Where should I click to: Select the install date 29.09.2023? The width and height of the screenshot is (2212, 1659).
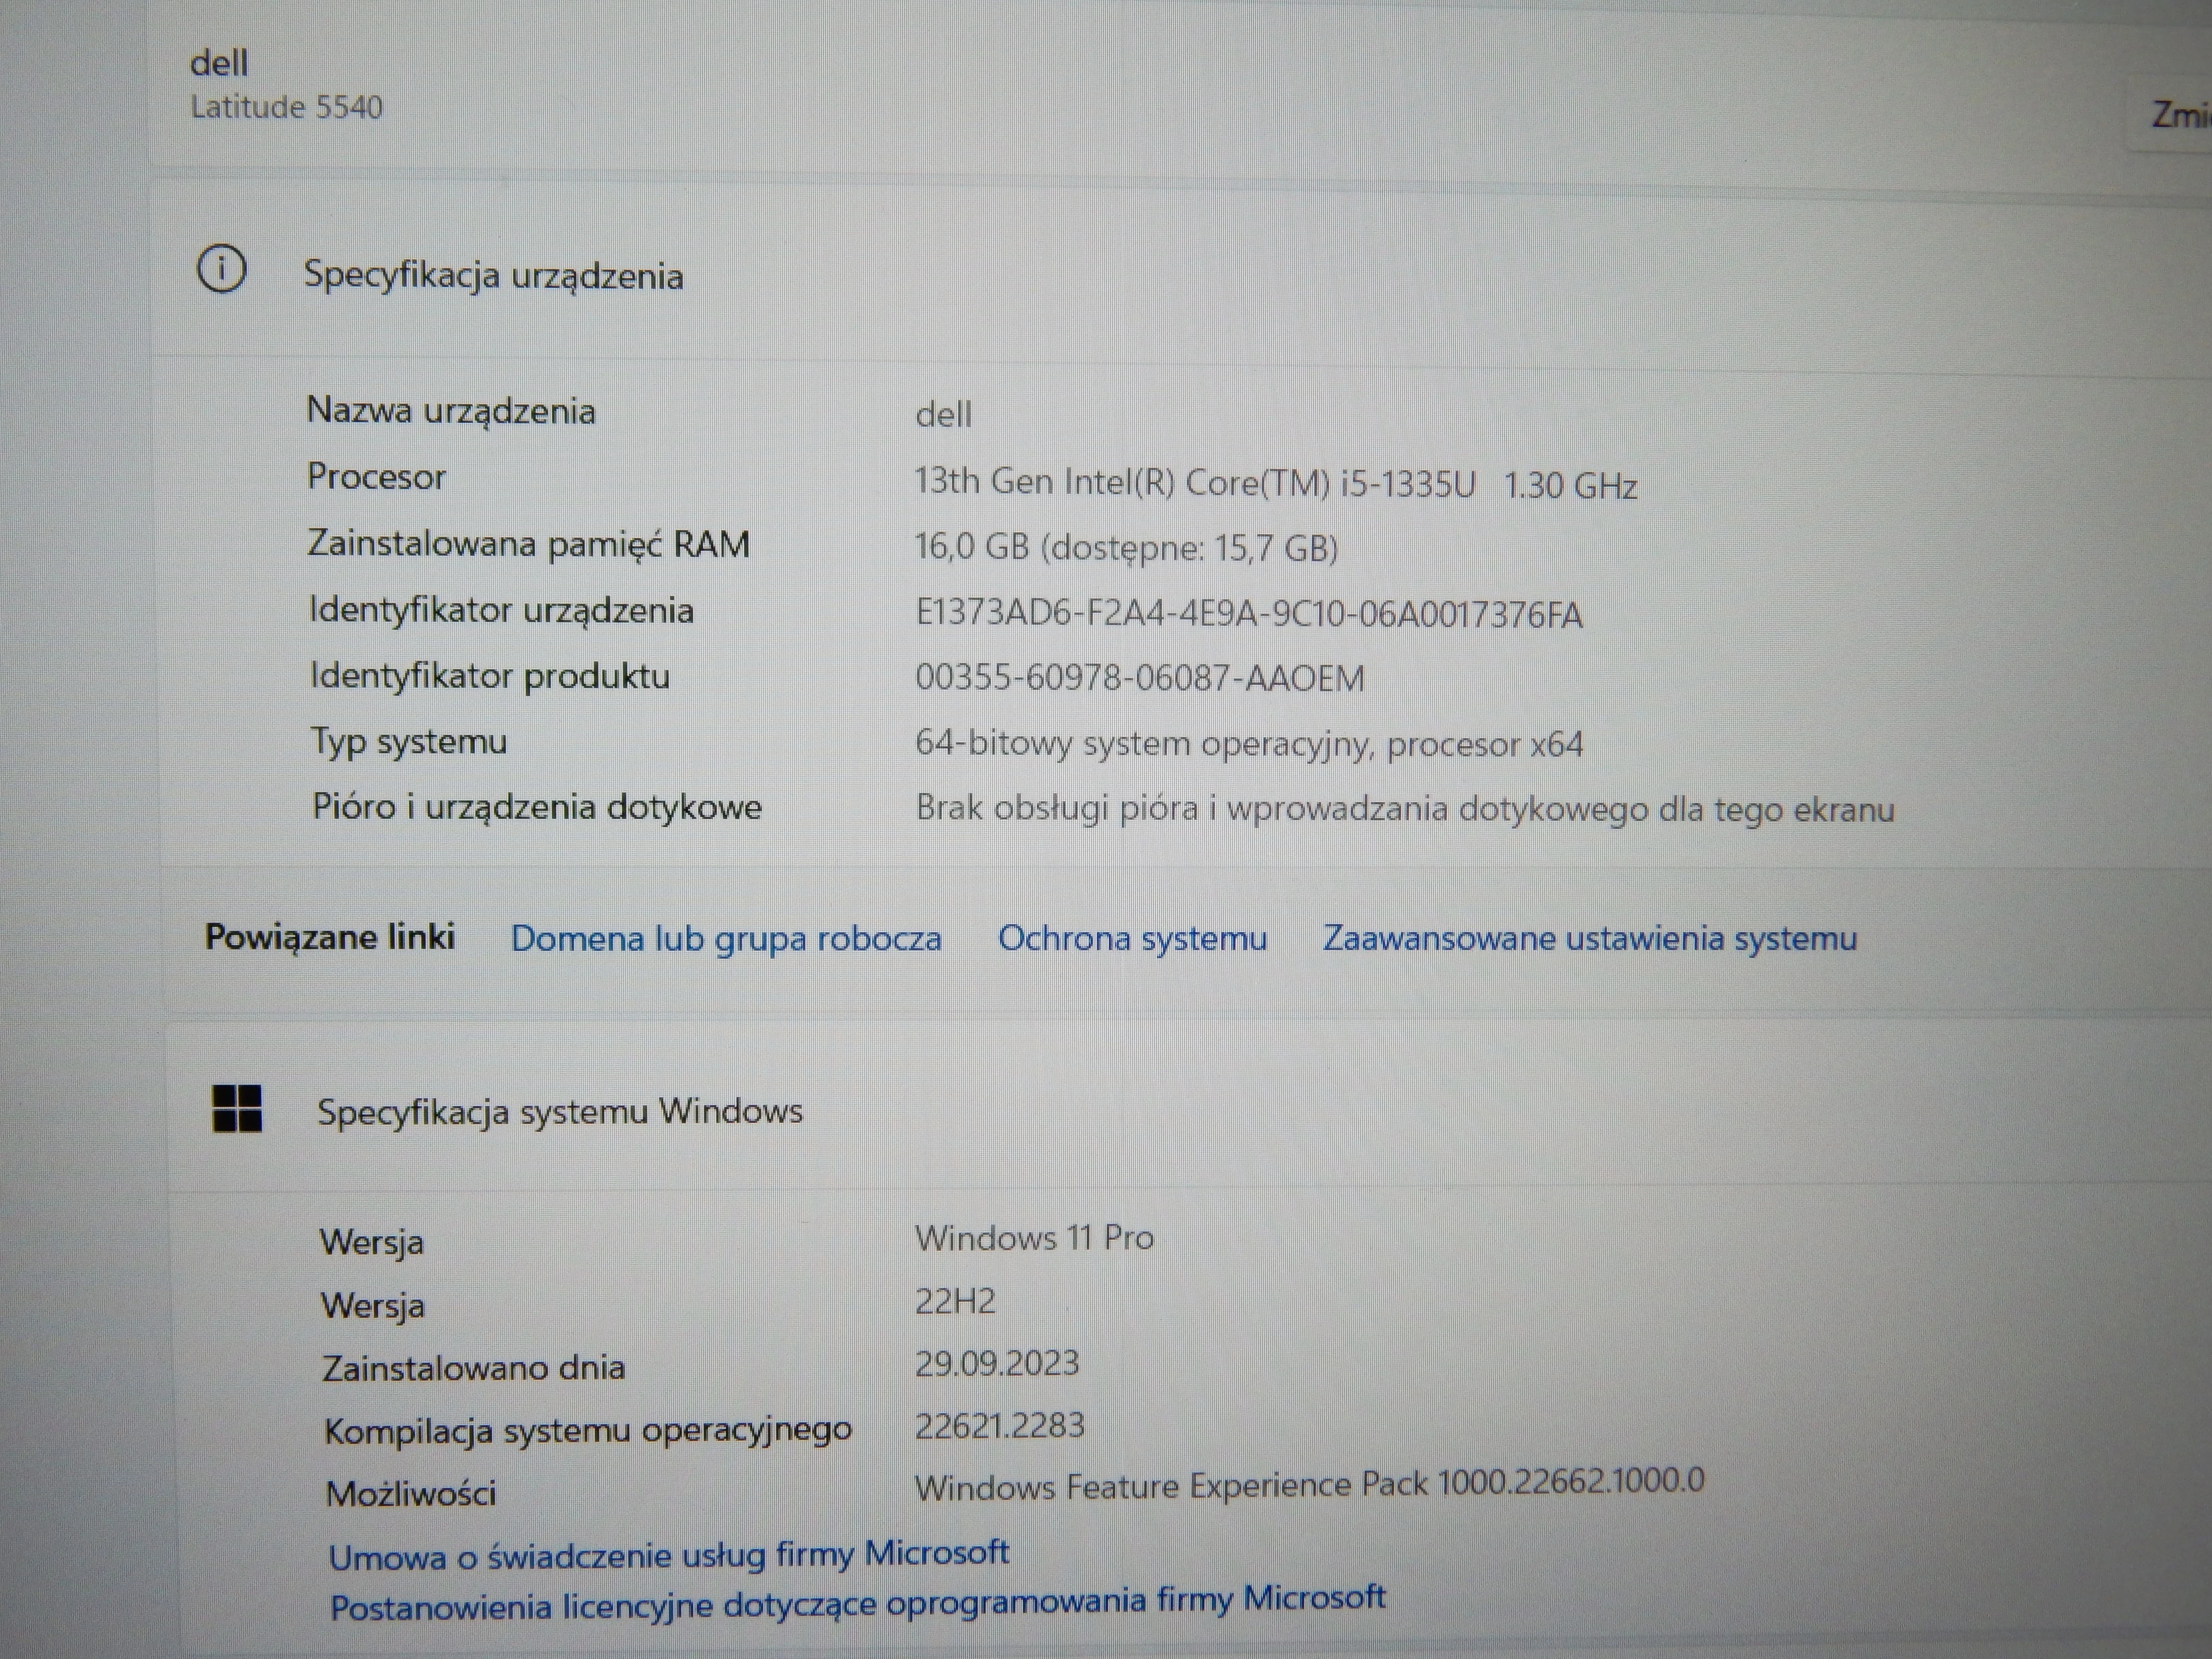(997, 1363)
